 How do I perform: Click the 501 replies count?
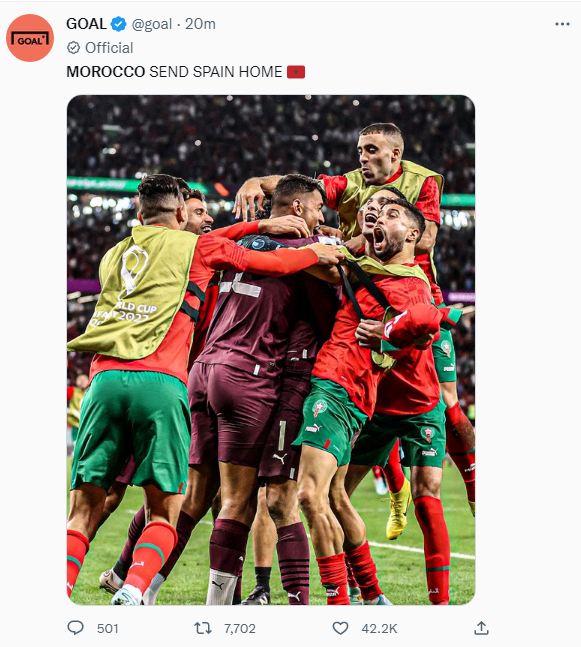point(108,628)
